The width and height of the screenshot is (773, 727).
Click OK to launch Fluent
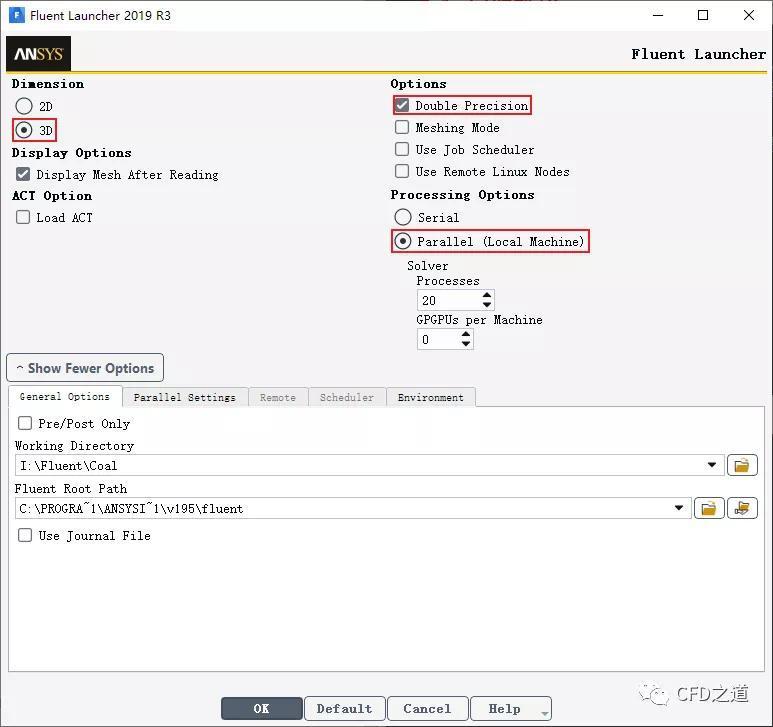262,708
